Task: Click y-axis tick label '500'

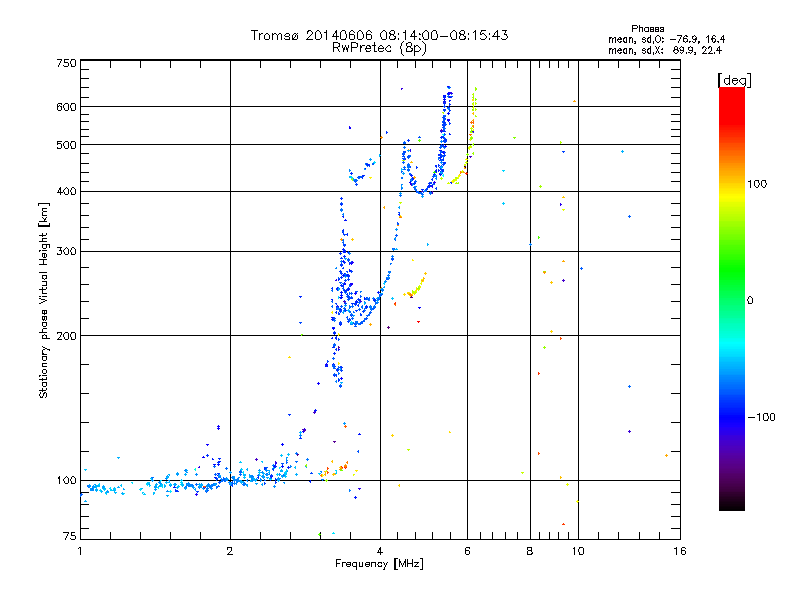Action: click(66, 145)
